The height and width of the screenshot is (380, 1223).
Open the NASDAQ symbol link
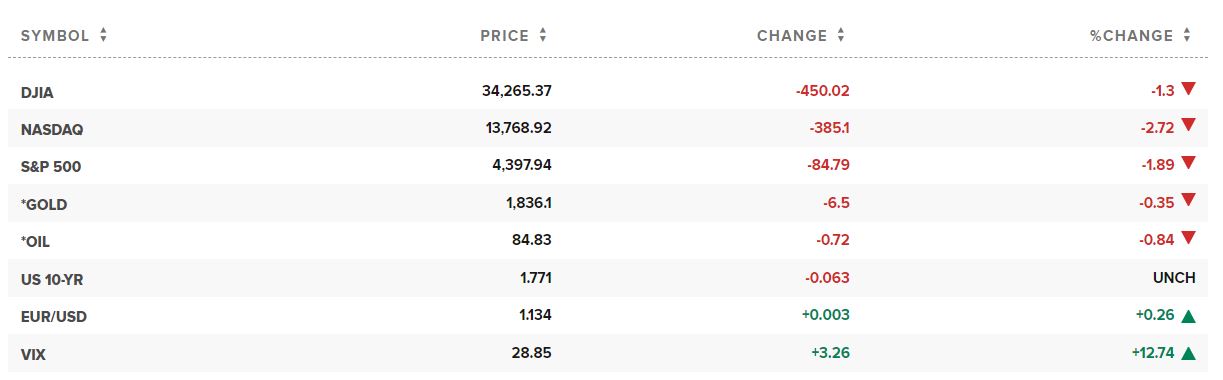(50, 129)
